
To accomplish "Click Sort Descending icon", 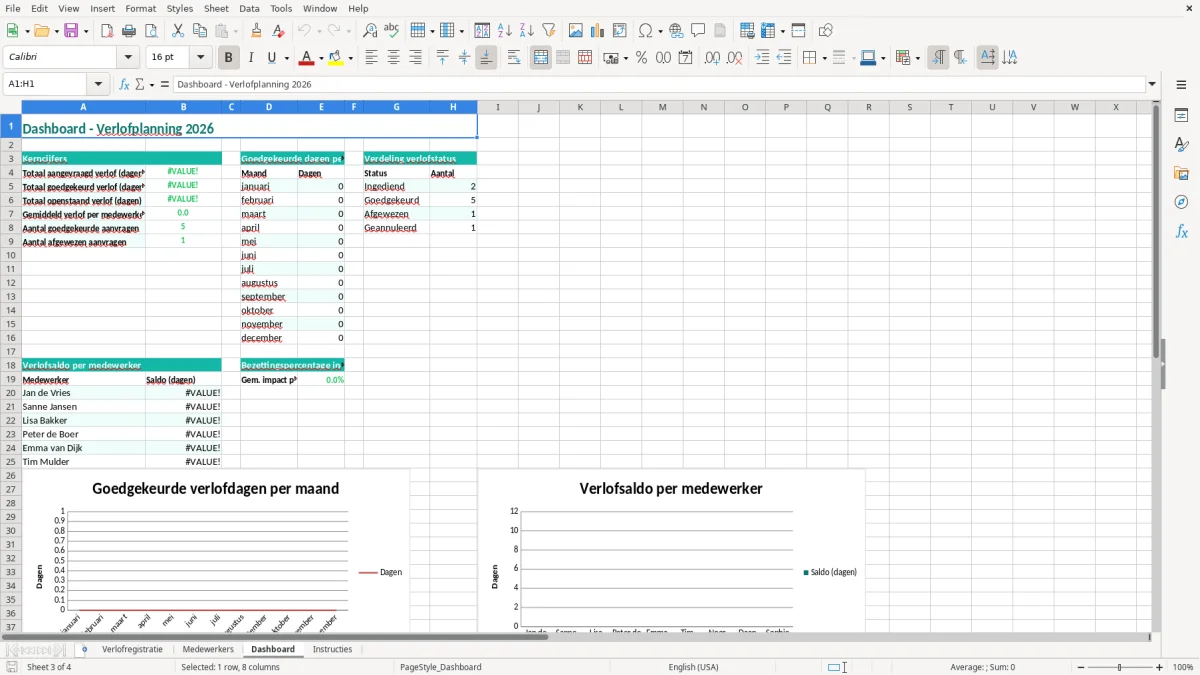I will (527, 31).
